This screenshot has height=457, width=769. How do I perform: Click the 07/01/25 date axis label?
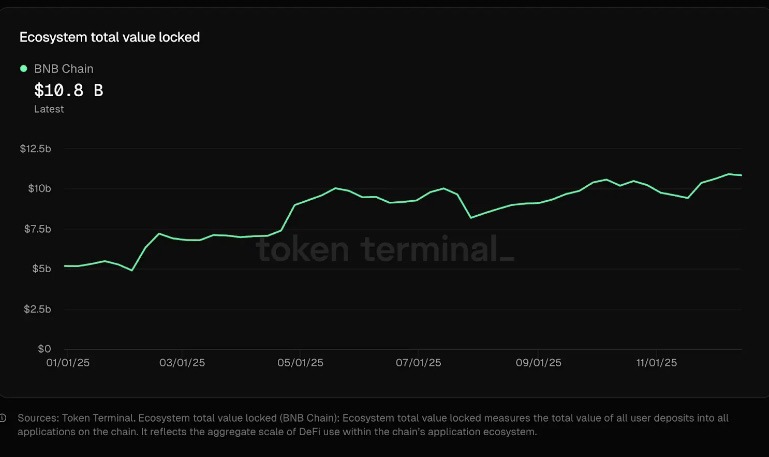[418, 364]
